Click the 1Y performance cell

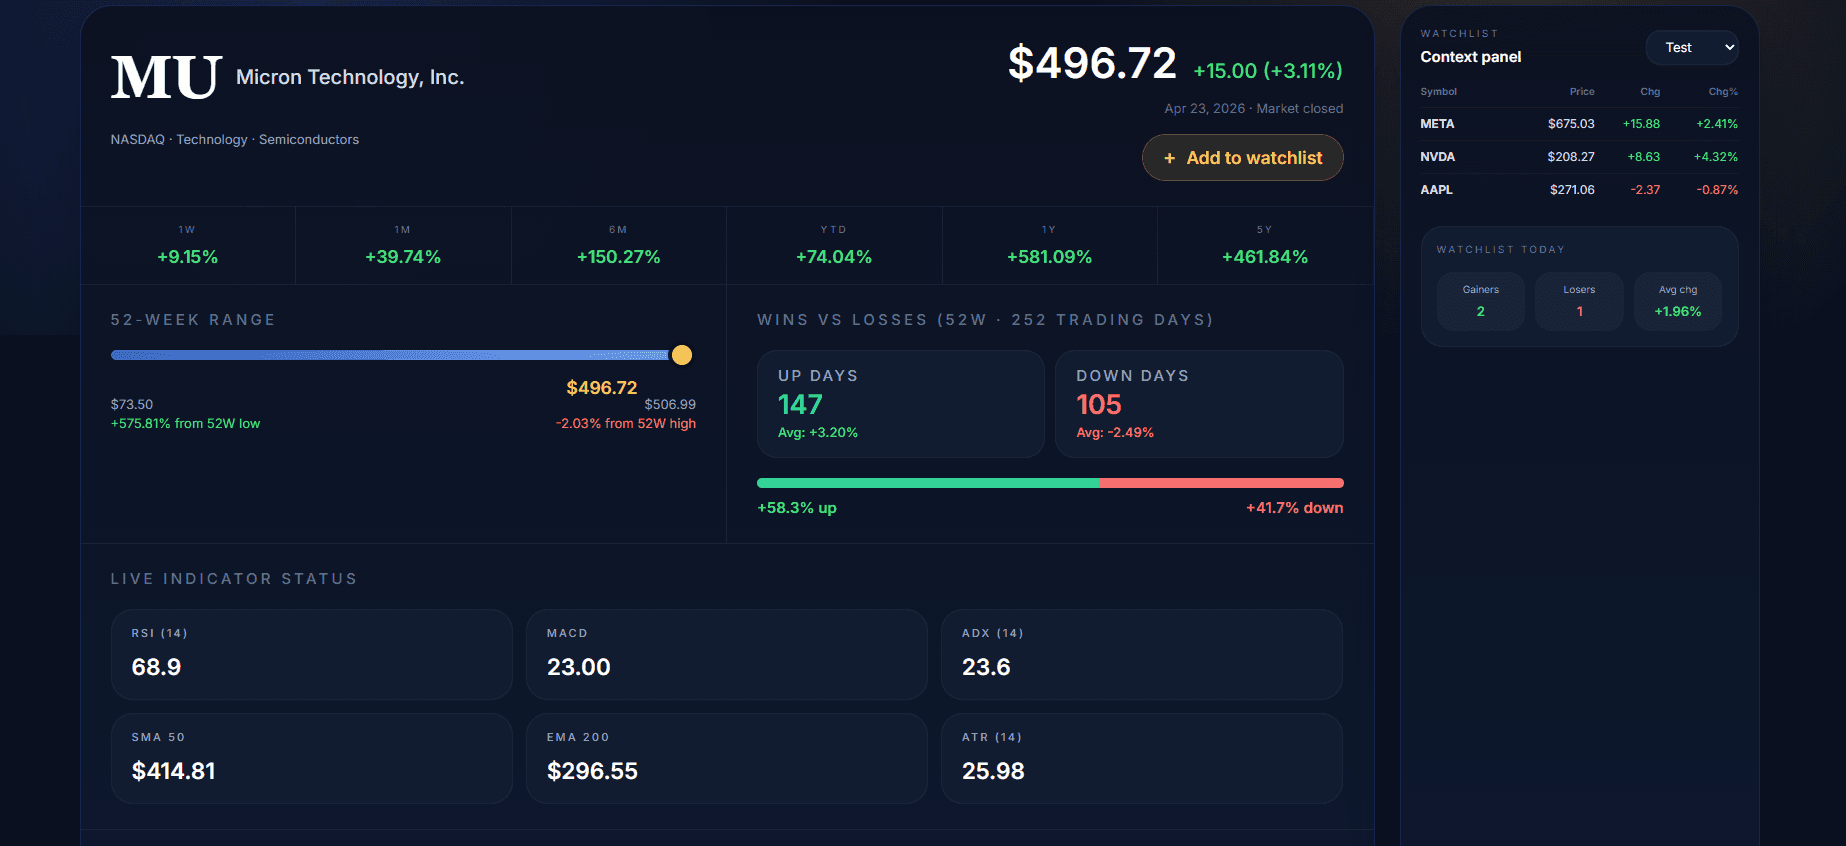1049,246
